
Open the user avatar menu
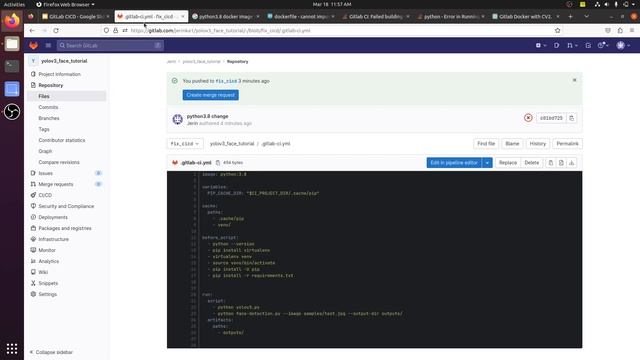coord(623,45)
